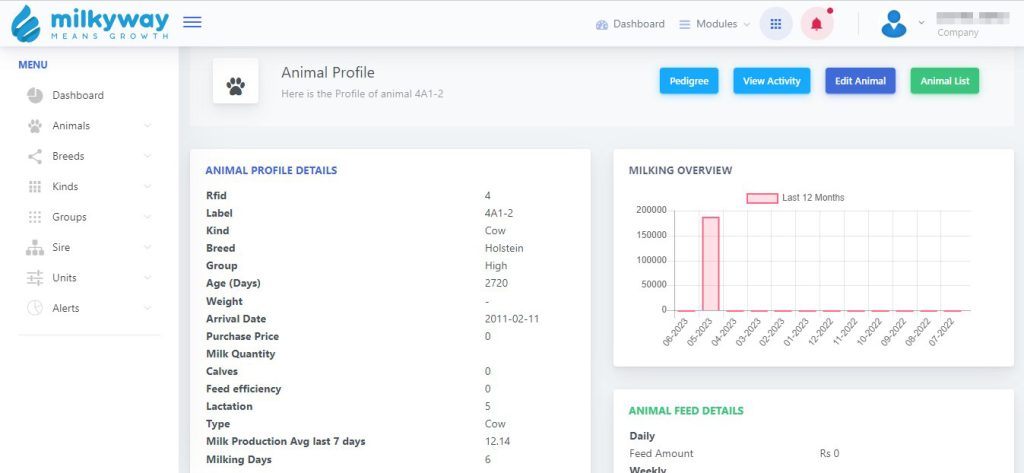The height and width of the screenshot is (473, 1024).
Task: Open the Modules dropdown in header
Action: coord(714,24)
